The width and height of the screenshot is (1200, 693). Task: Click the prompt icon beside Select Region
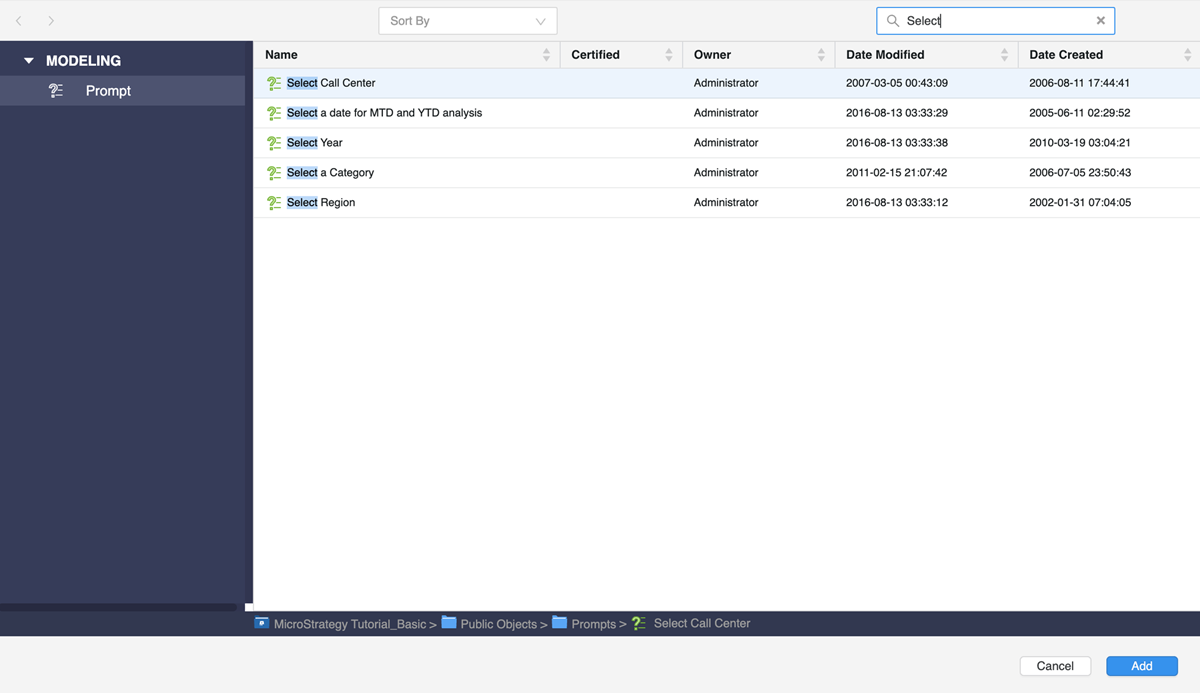[x=274, y=203]
